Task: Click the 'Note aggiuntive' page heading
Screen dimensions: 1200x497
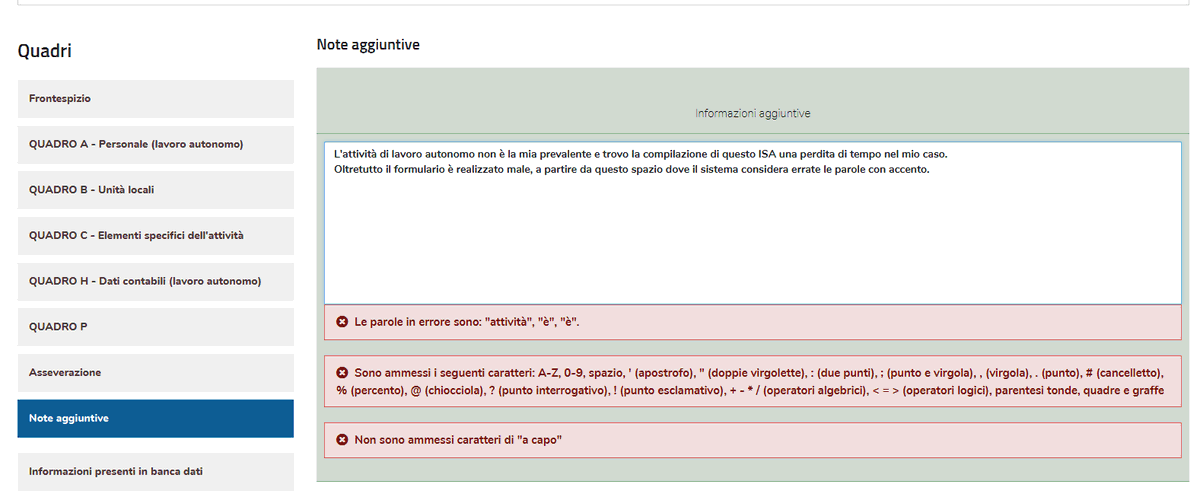Action: click(x=368, y=45)
